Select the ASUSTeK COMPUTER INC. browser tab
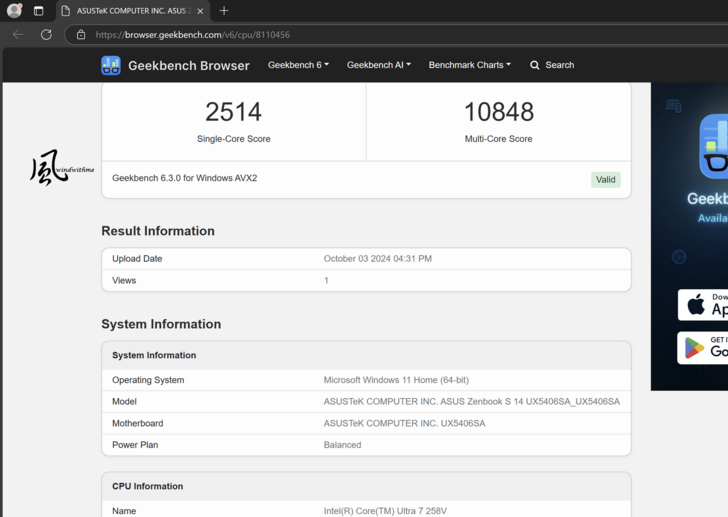Screen dimensions: 728x517 pos(130,11)
